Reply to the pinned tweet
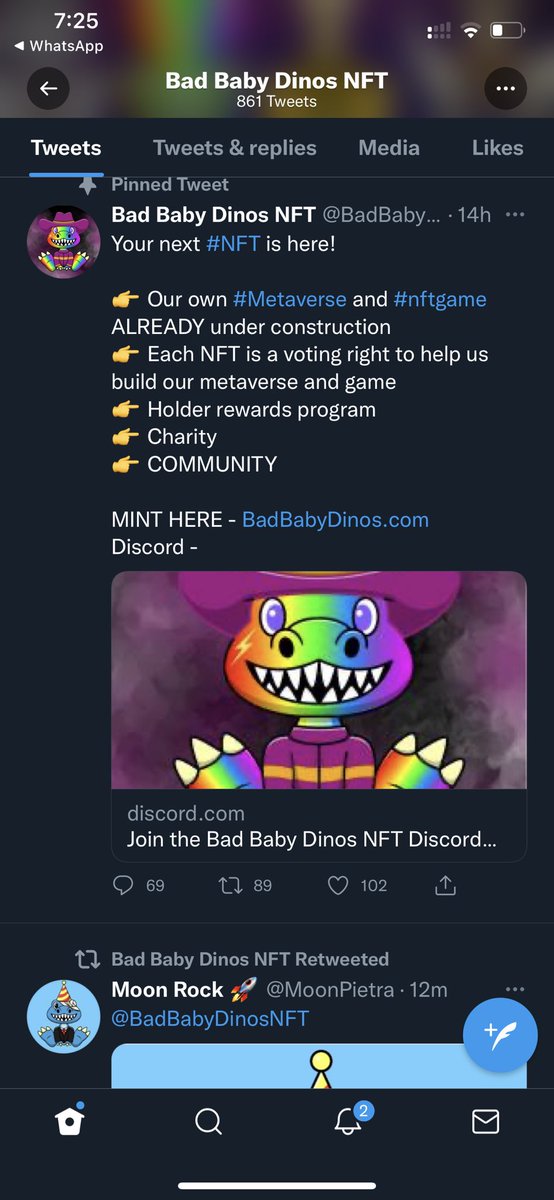 tap(139, 885)
